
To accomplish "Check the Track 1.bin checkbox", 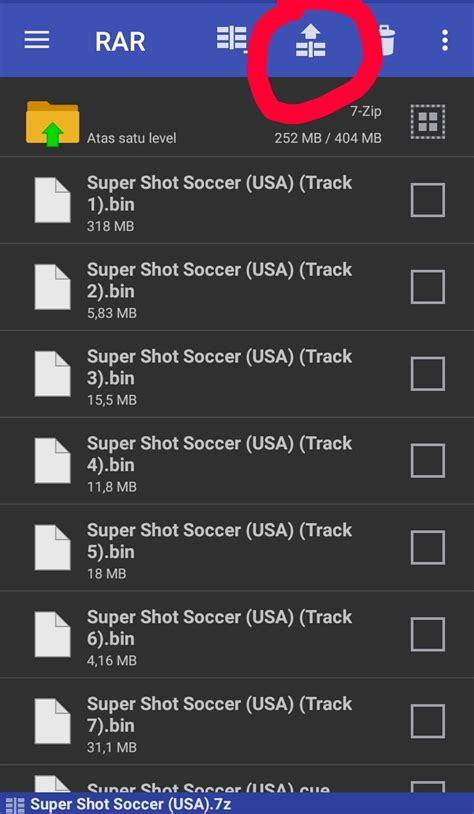I will pos(428,200).
